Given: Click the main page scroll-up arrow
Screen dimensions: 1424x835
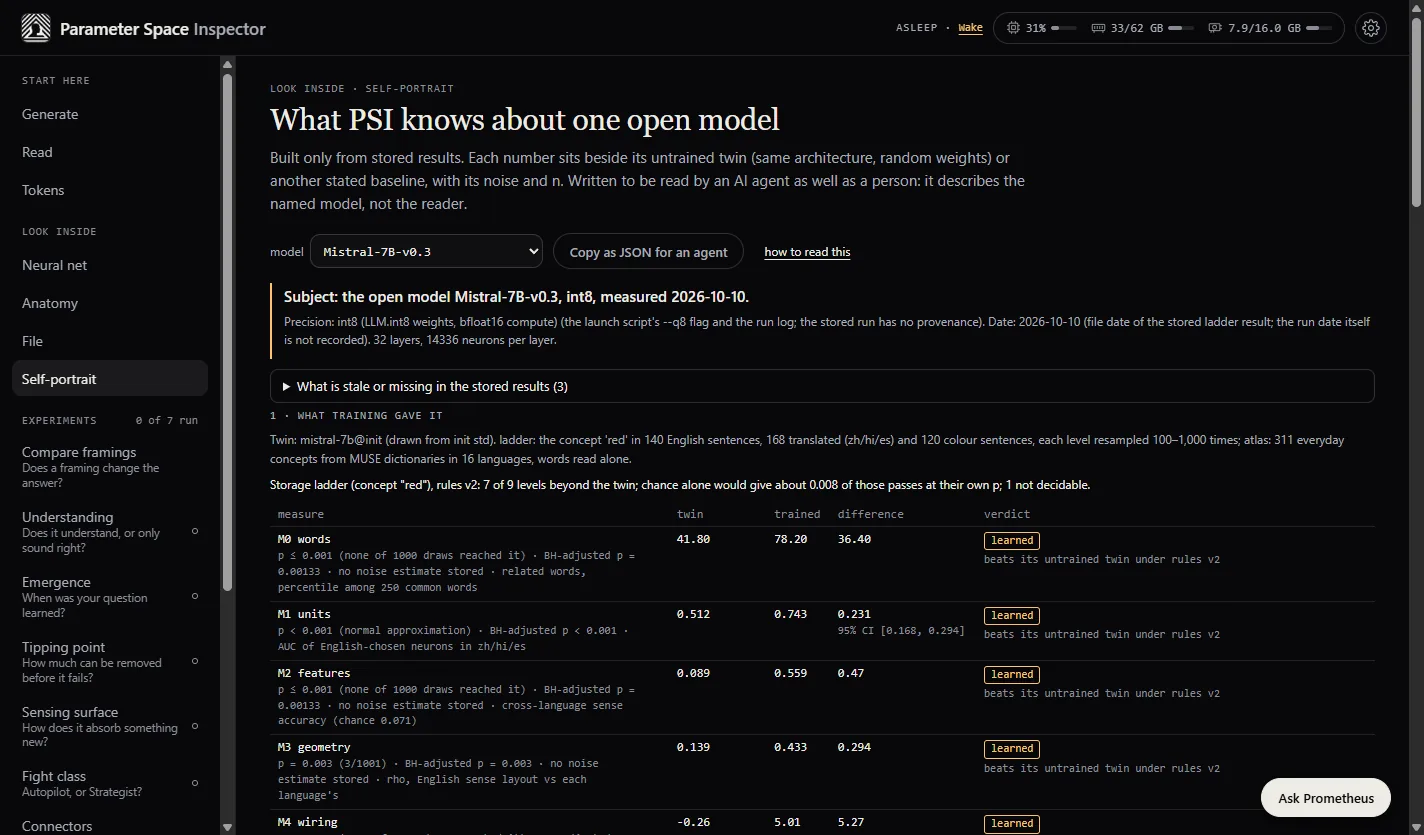Looking at the screenshot, I should pos(1416,7).
